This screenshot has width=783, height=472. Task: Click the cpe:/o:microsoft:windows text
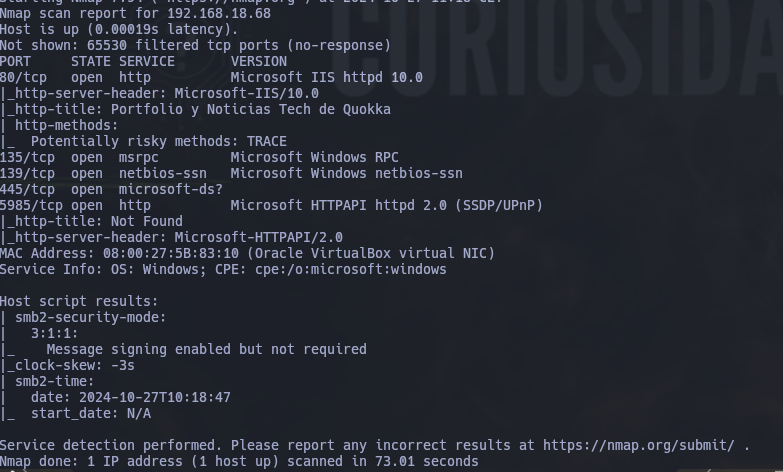351,269
